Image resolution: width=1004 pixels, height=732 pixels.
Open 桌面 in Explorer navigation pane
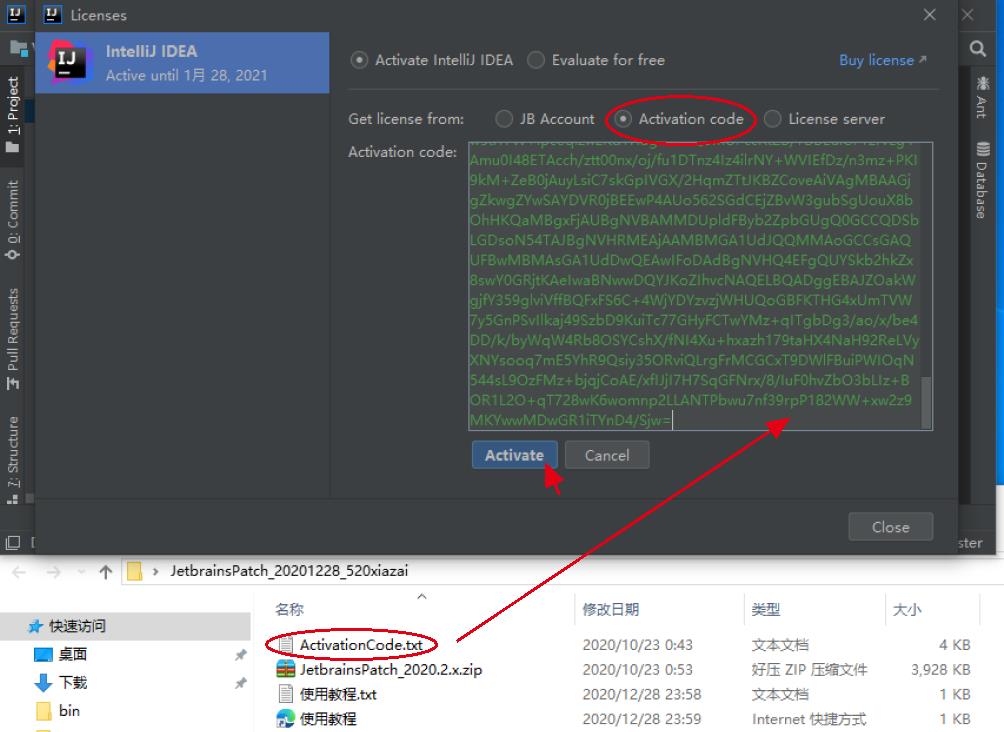[72, 654]
